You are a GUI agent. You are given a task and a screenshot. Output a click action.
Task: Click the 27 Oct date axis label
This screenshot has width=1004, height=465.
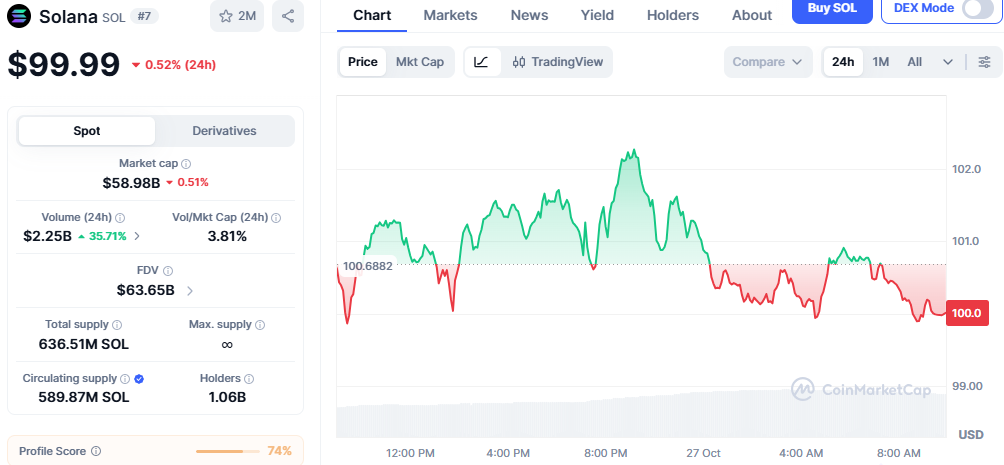(x=703, y=453)
